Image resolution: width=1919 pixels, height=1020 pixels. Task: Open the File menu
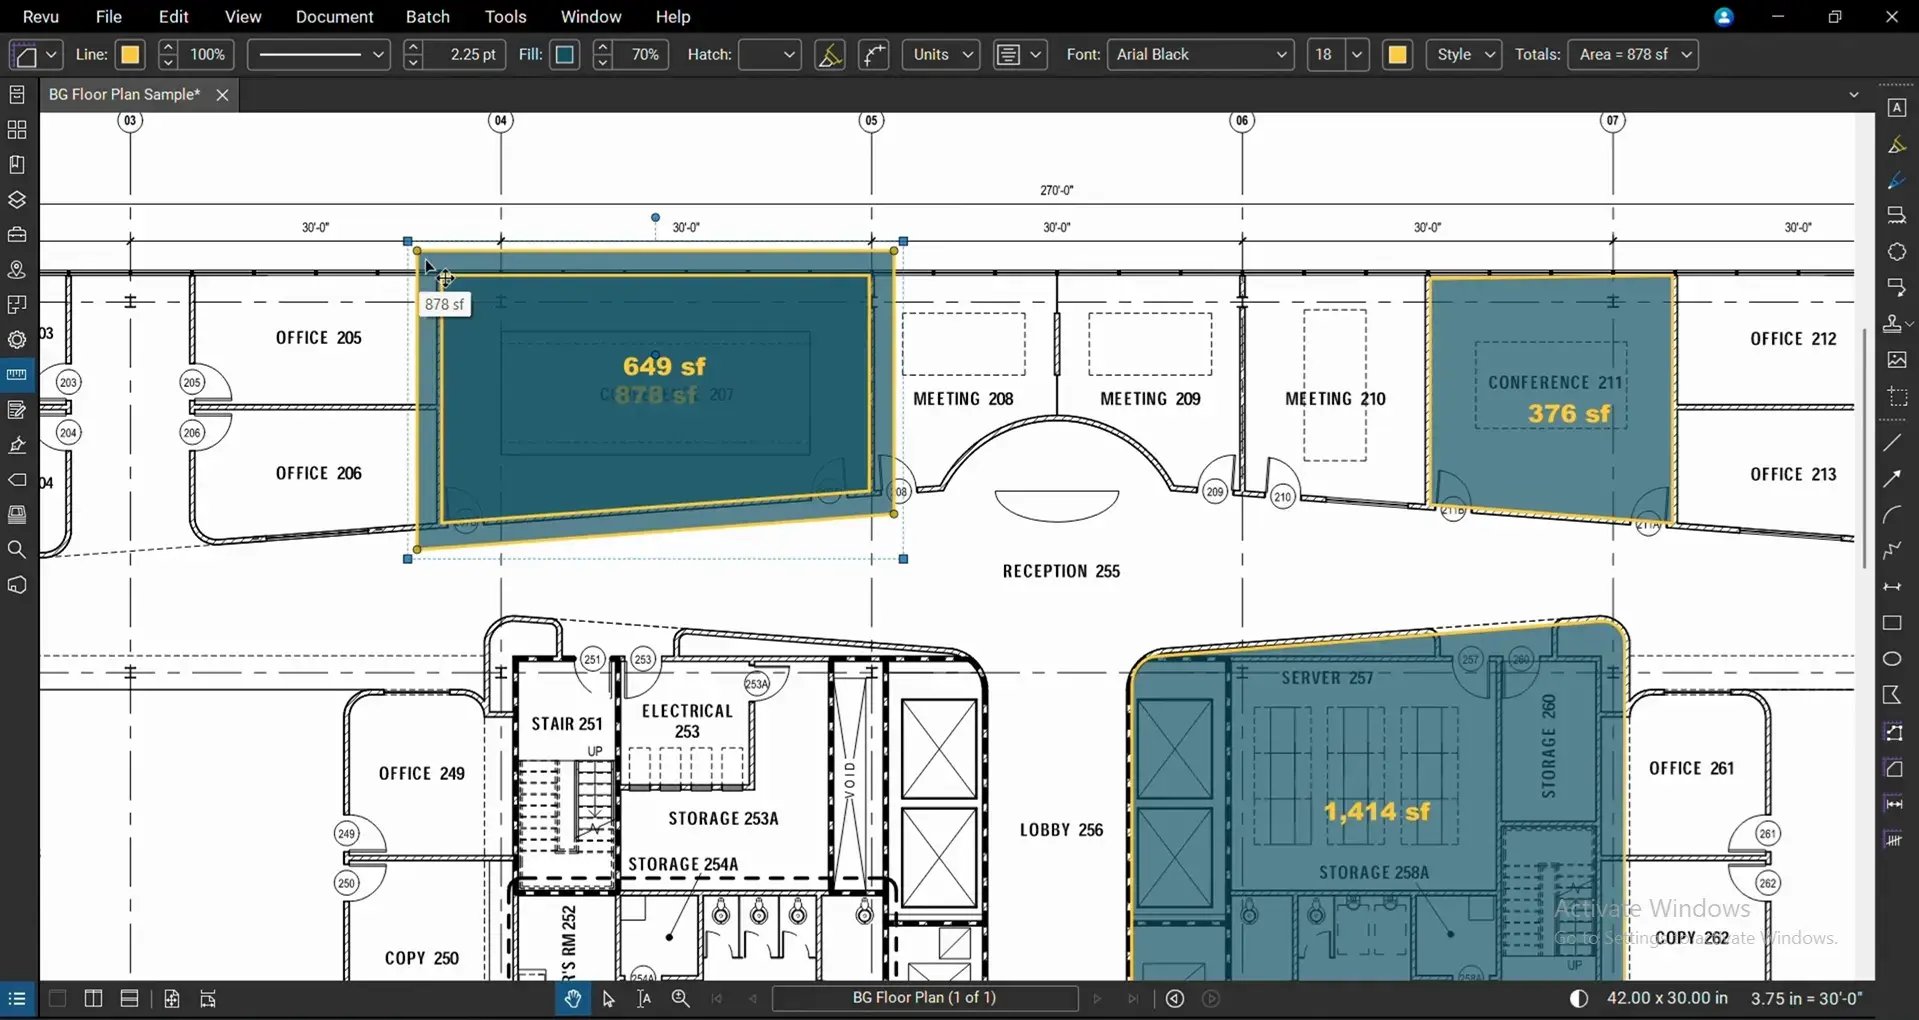109,17
